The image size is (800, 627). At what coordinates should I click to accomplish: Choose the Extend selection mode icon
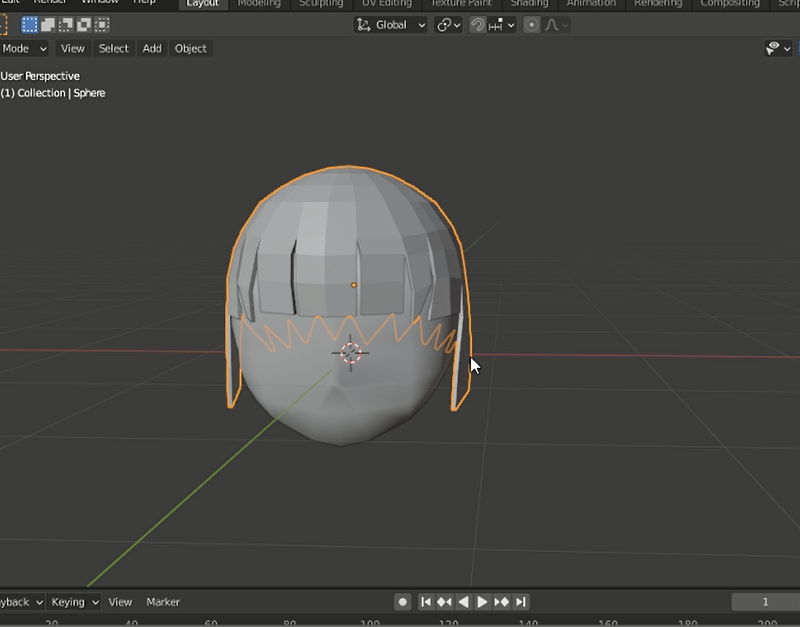[48, 24]
